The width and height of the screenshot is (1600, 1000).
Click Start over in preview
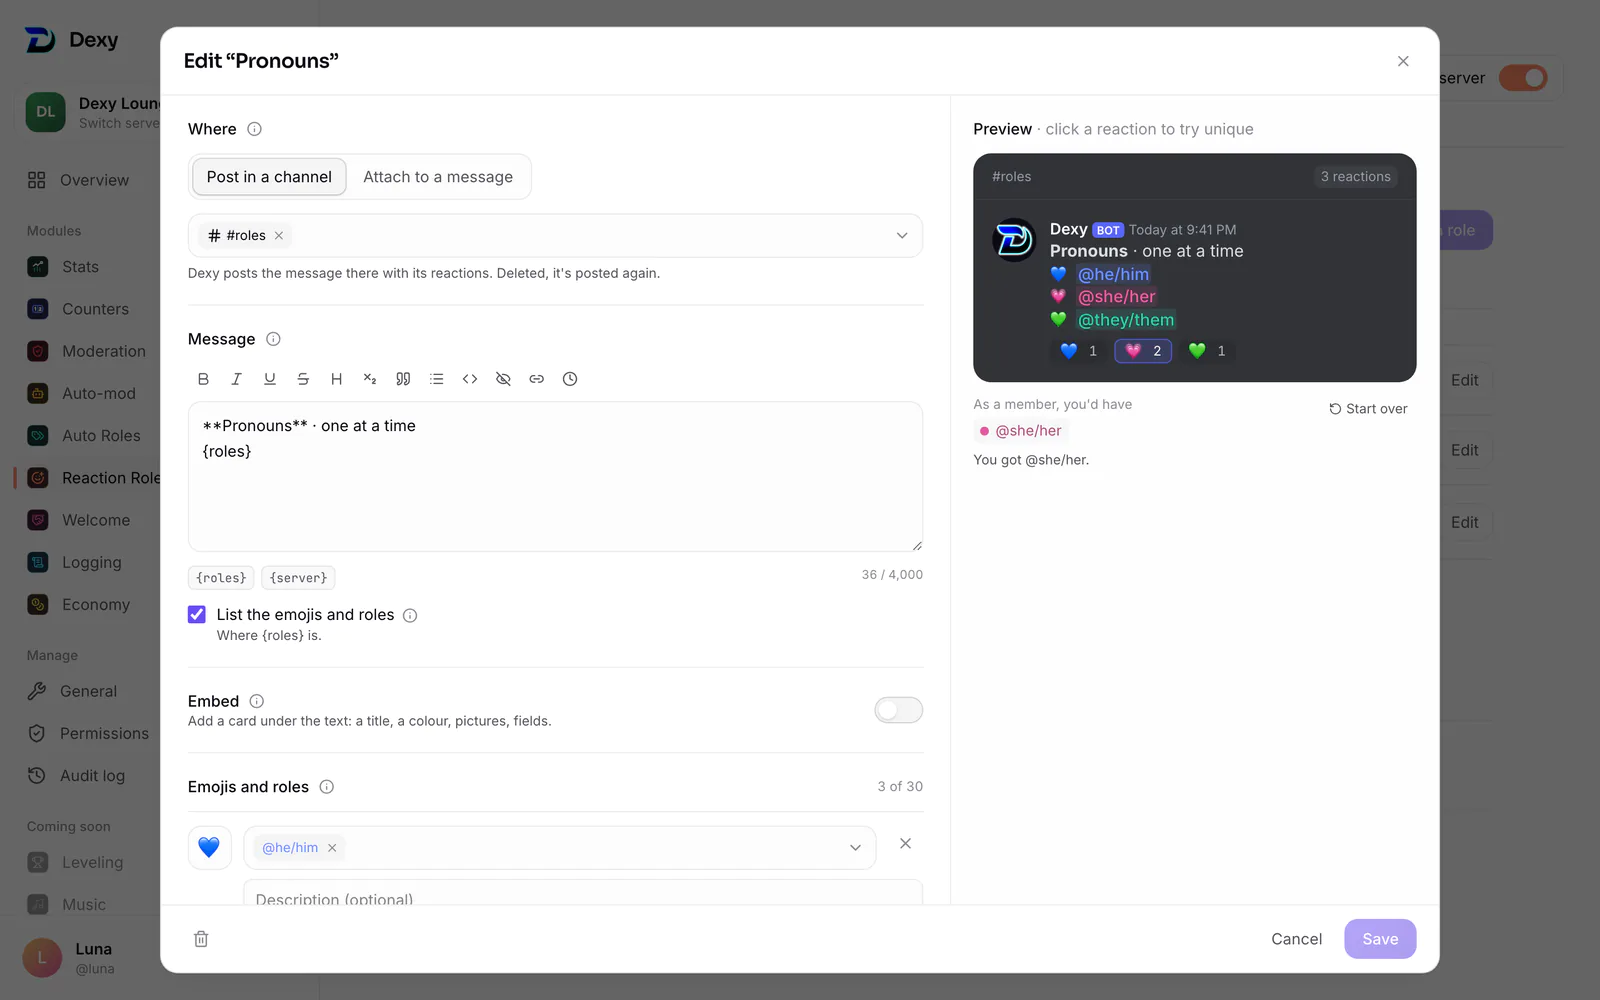(1368, 409)
